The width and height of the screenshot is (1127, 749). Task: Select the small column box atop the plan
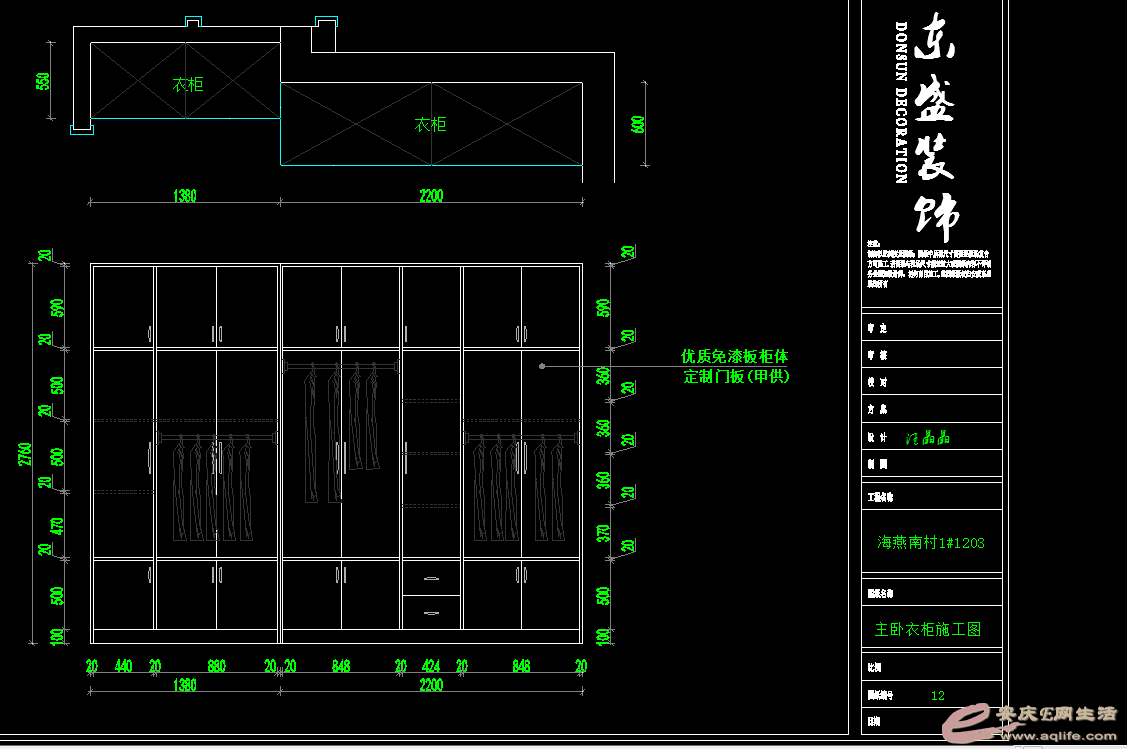[x=323, y=36]
